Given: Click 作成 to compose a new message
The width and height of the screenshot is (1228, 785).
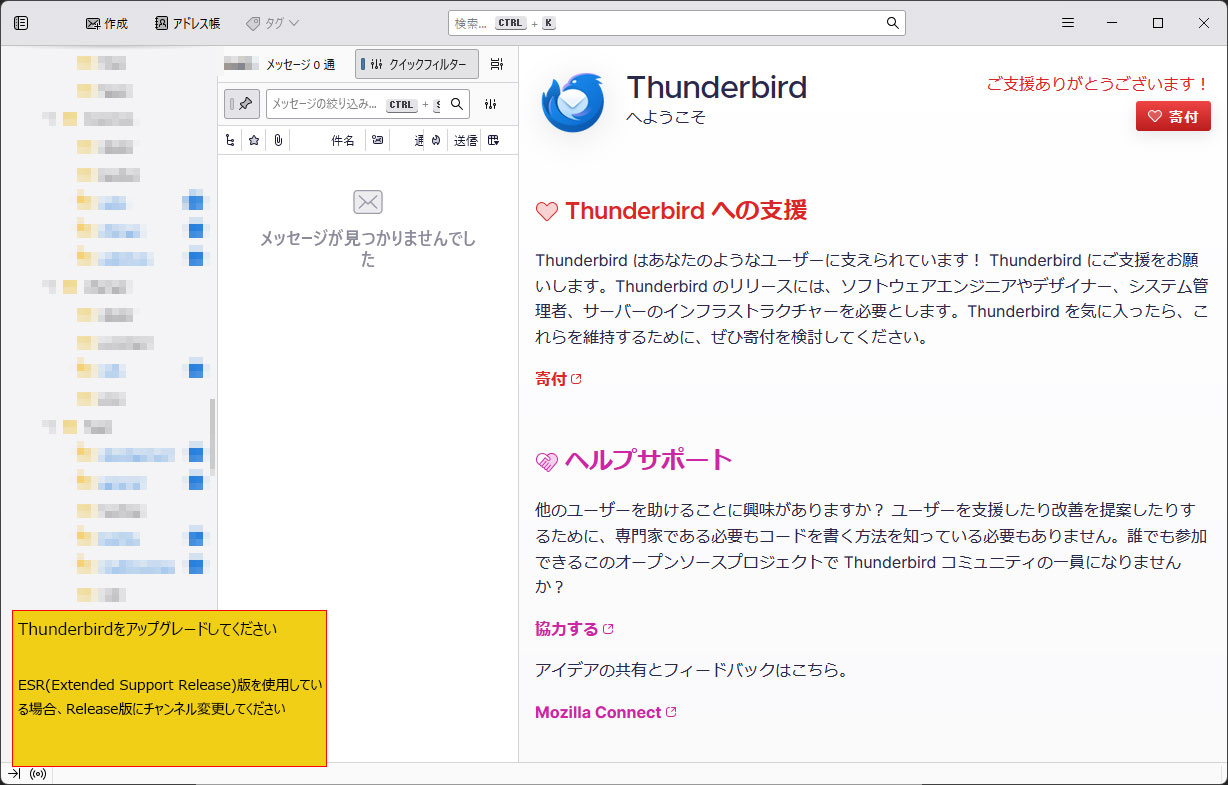Looking at the screenshot, I should (107, 23).
